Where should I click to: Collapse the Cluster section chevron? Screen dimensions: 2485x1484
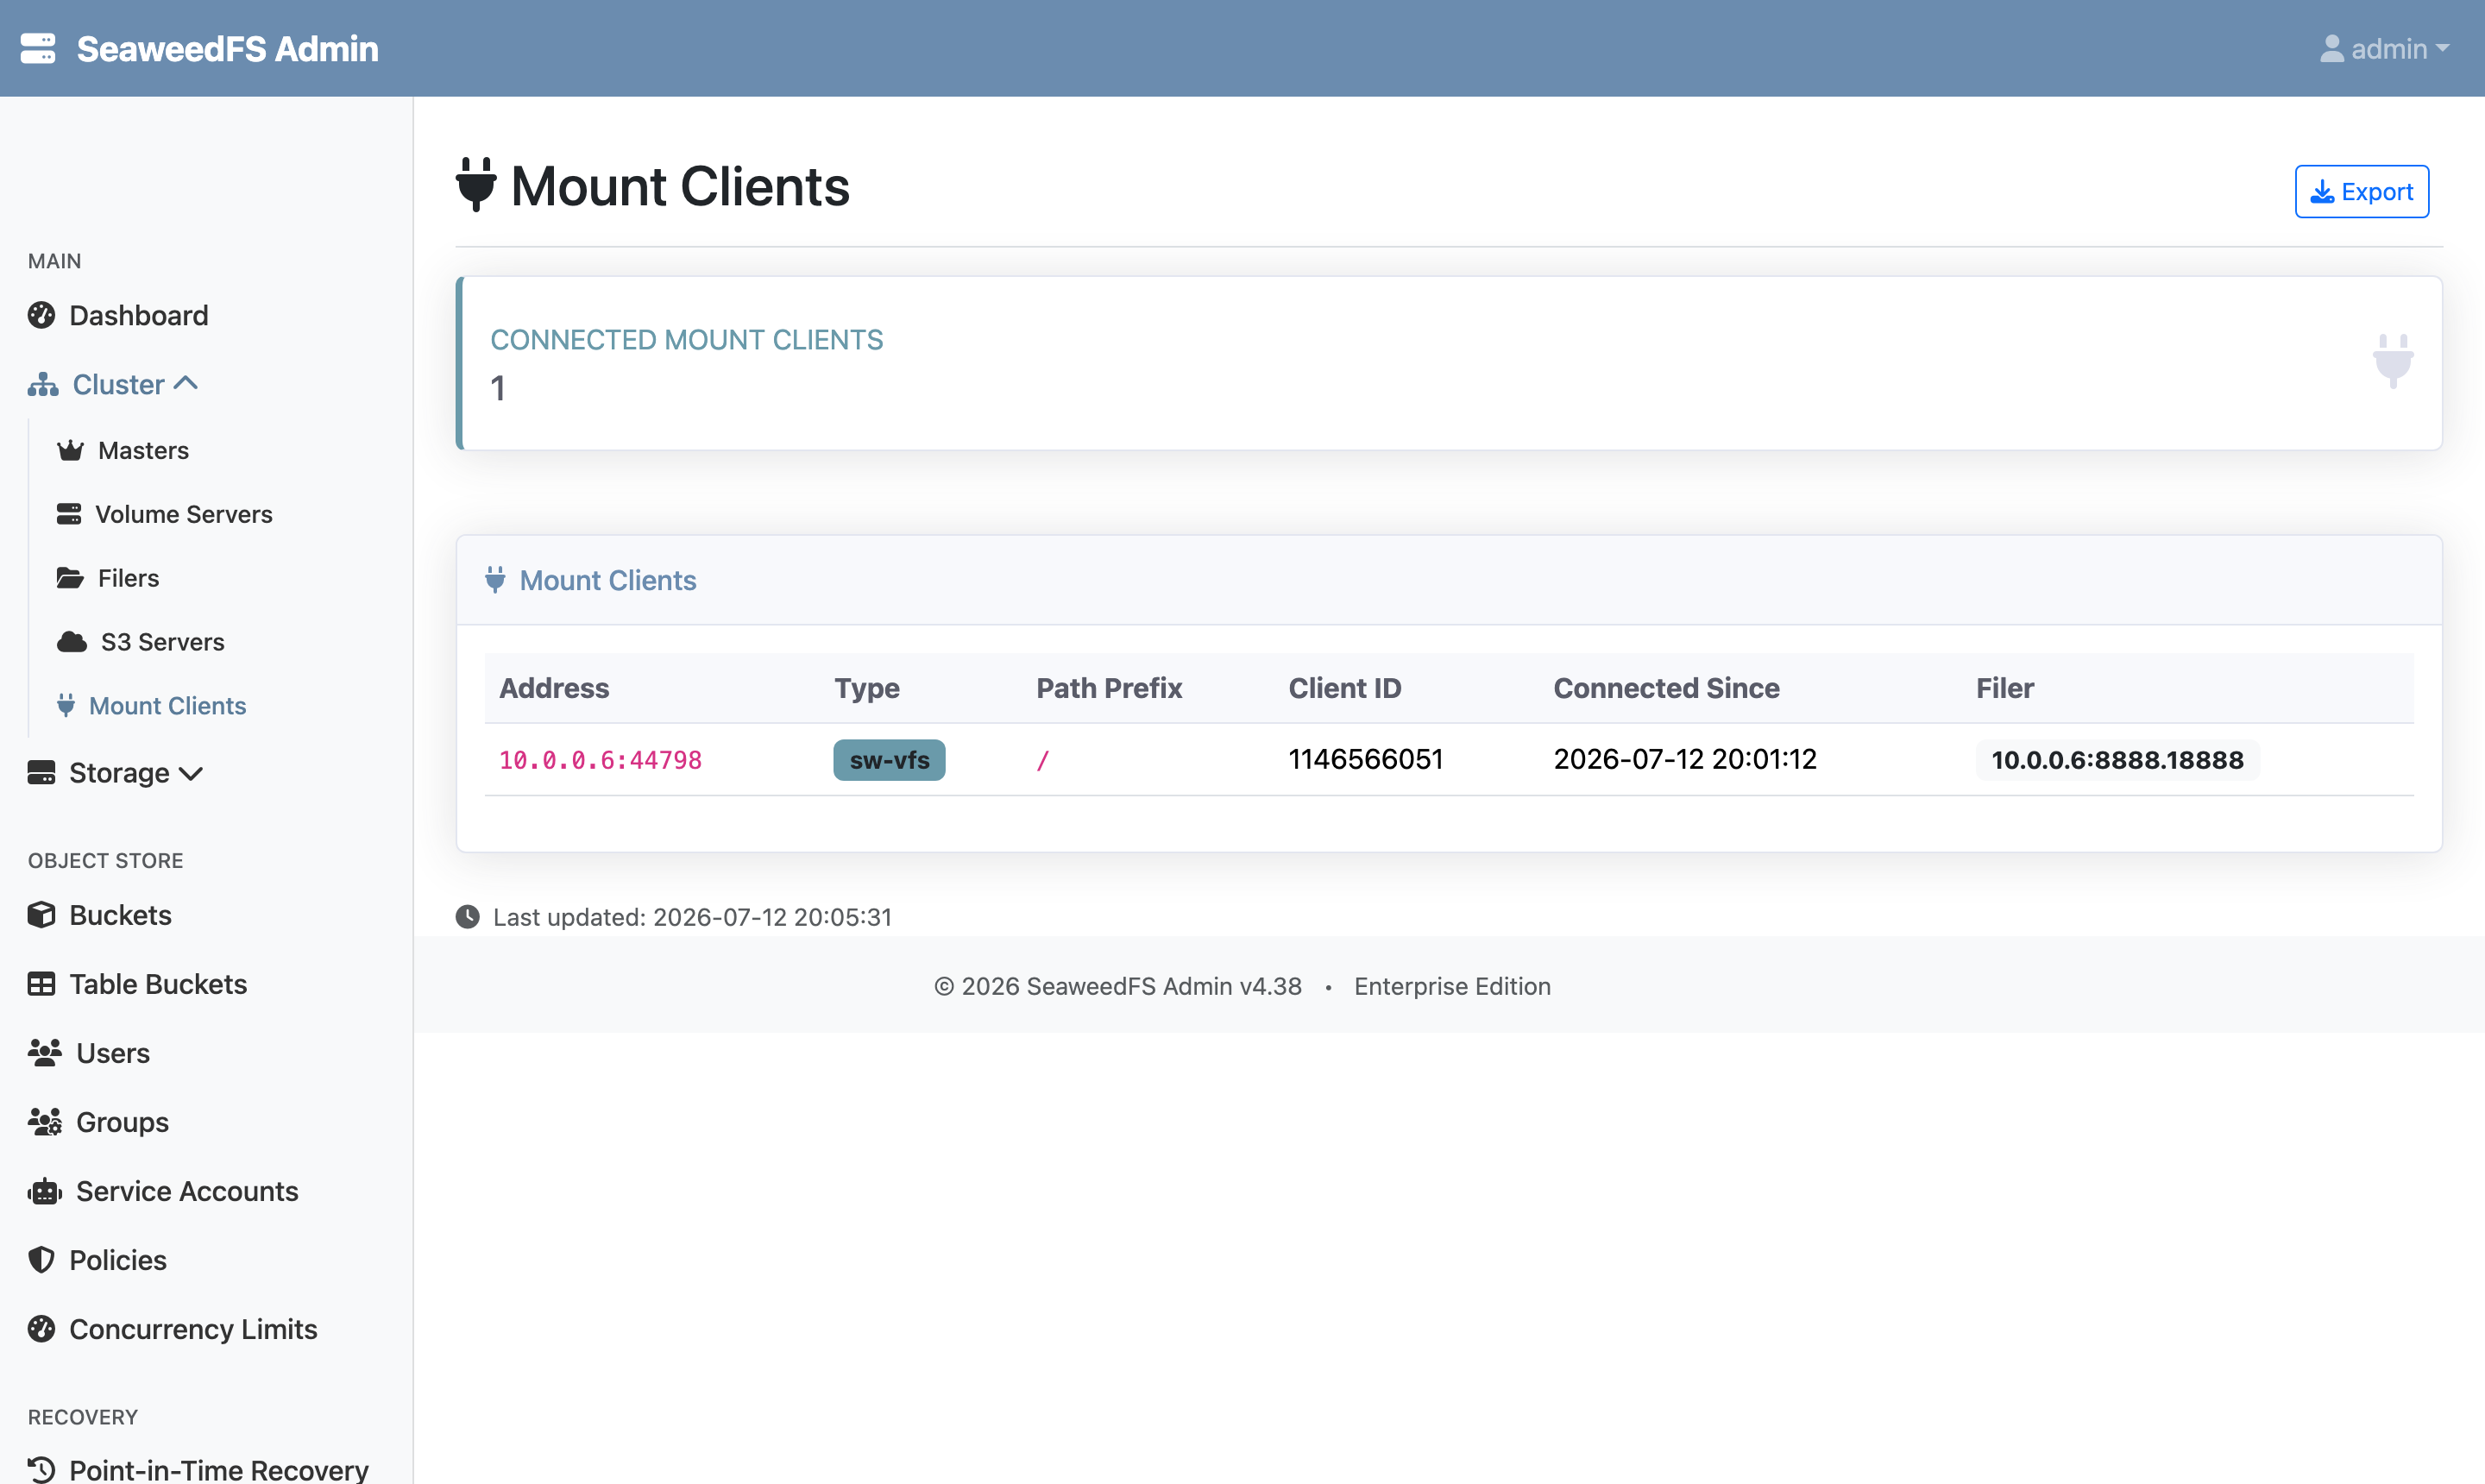[x=186, y=383]
